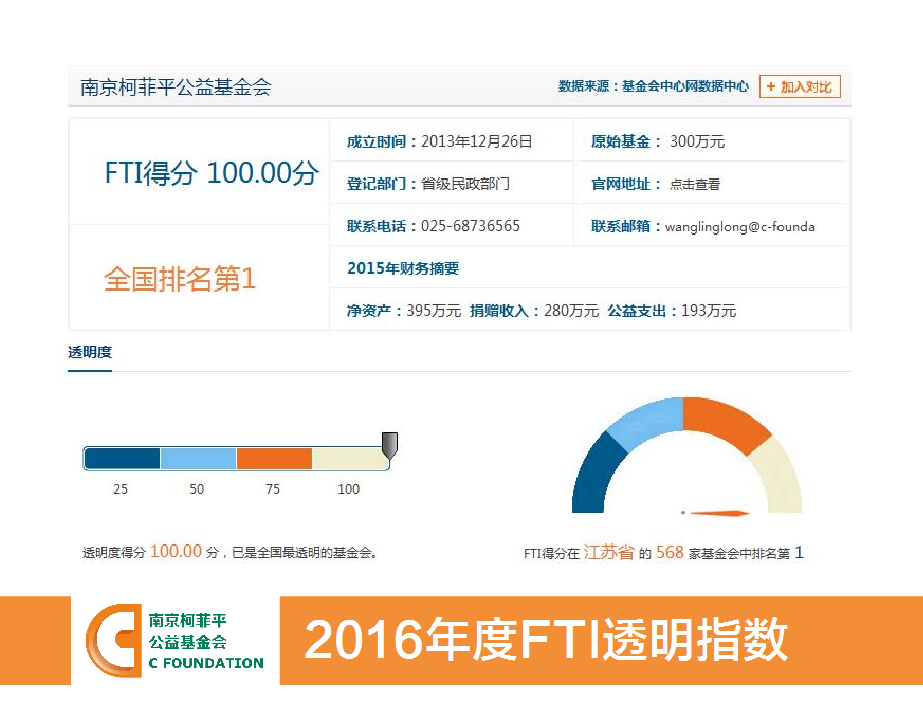Viewport: 923px width, 713px height.
Task: Click the orange segment of the score bar
Action: coord(274,458)
